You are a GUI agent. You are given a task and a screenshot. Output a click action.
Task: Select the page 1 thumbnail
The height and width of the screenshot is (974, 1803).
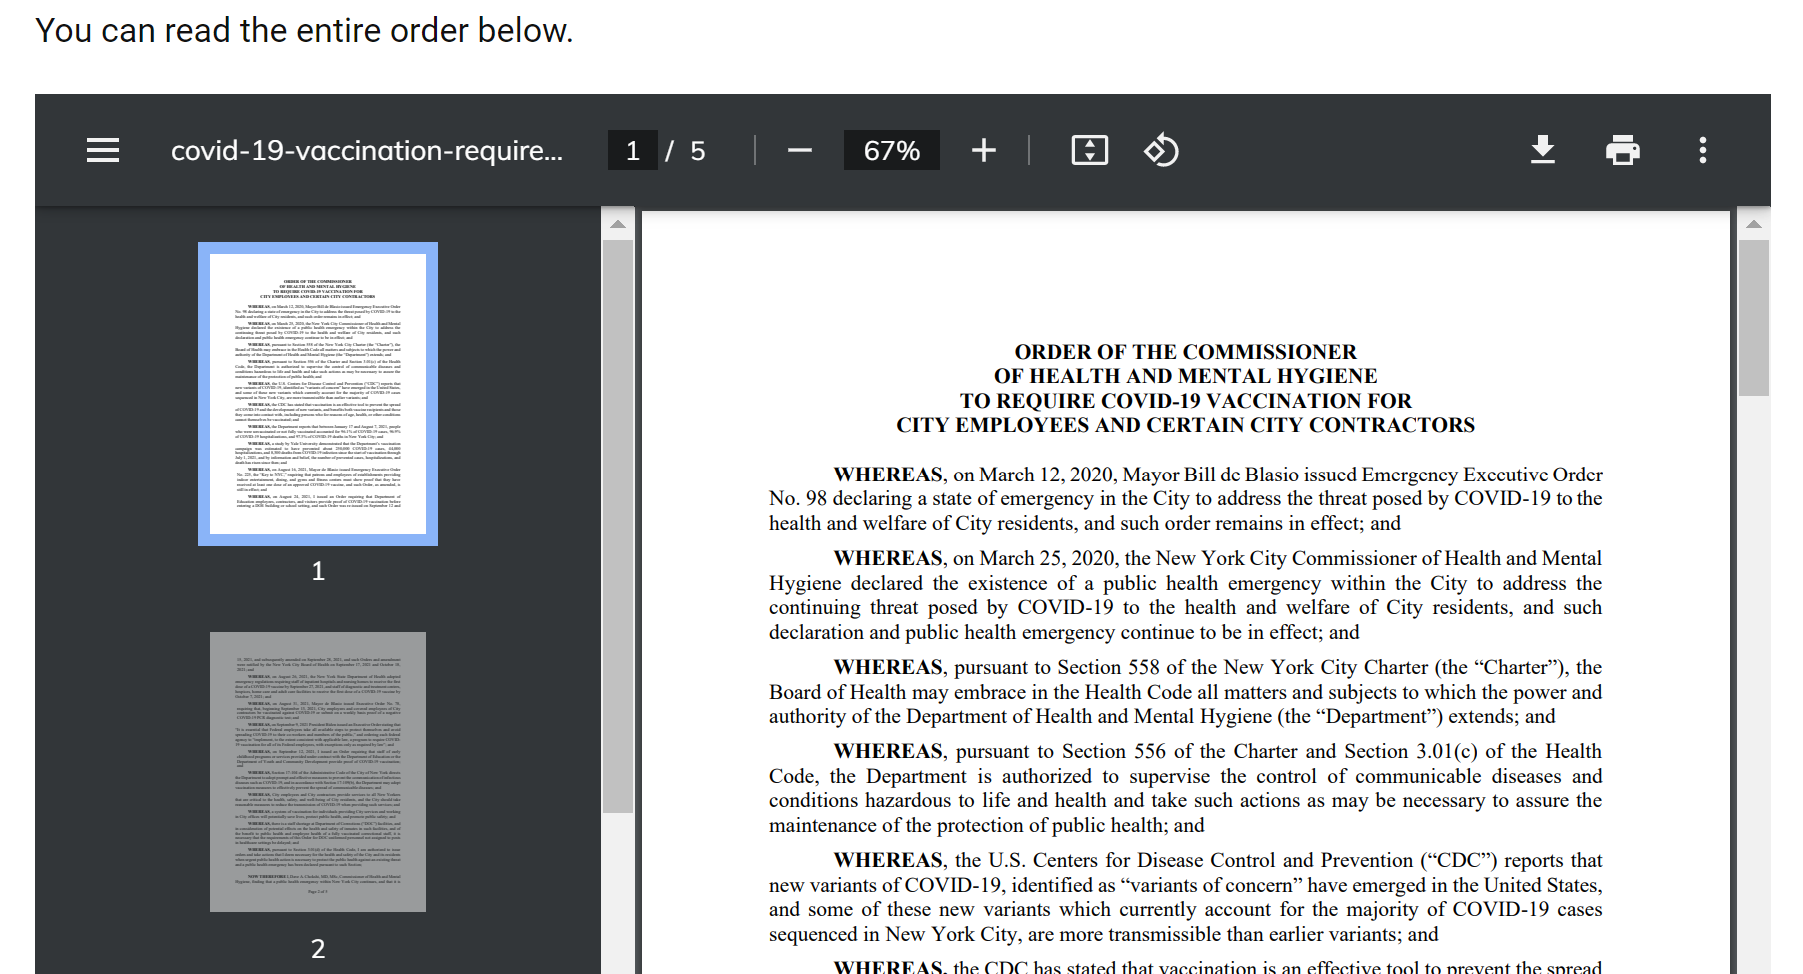pyautogui.click(x=318, y=394)
